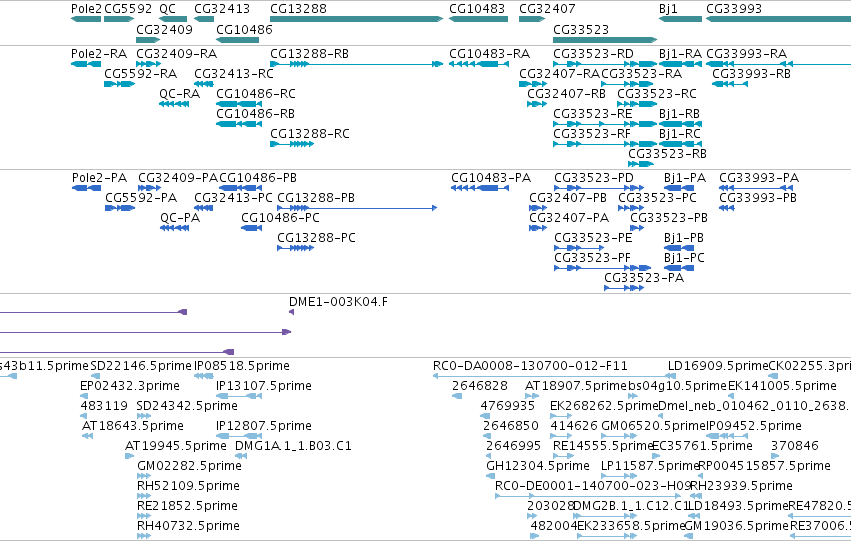Select EST AT19945.5prime

(129, 456)
